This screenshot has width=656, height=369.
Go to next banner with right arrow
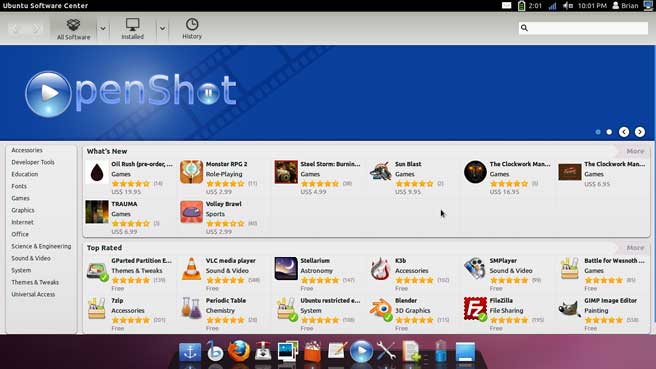640,132
